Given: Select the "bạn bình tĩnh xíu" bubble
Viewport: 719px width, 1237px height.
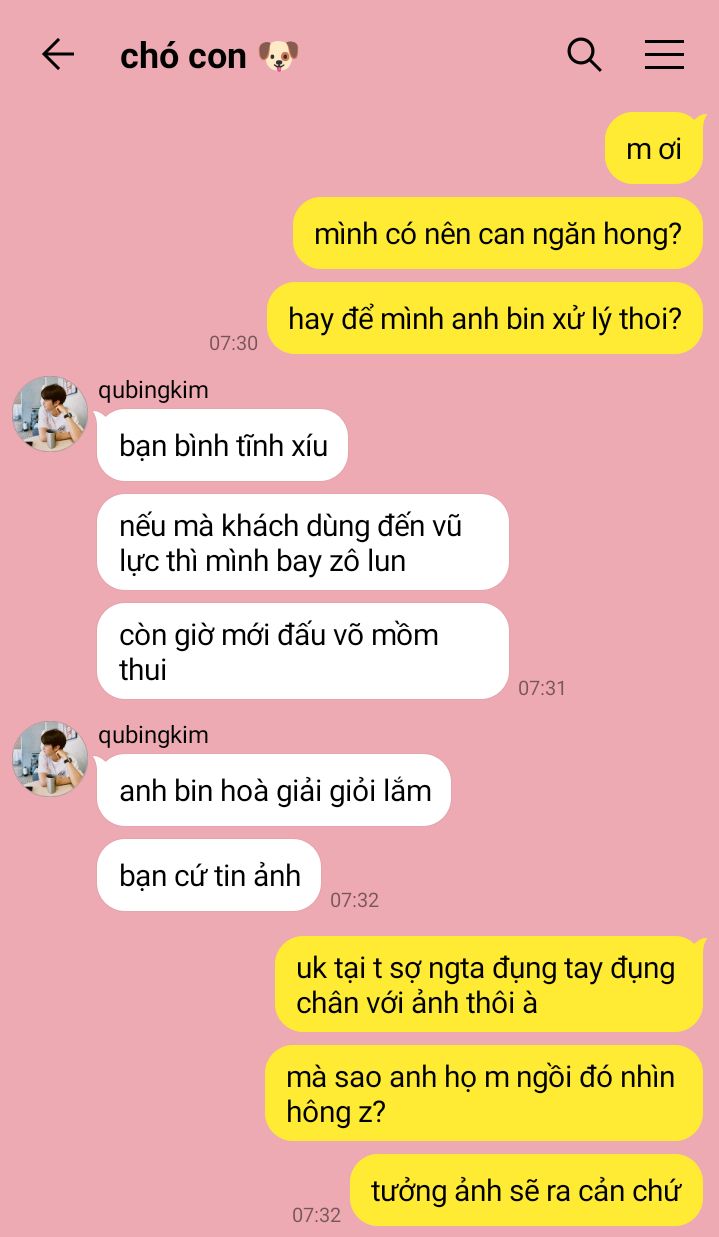Looking at the screenshot, I should coord(222,445).
